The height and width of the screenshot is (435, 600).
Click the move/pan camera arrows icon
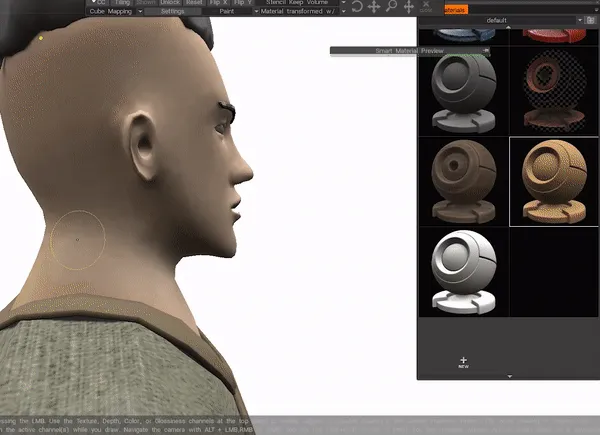click(x=374, y=7)
